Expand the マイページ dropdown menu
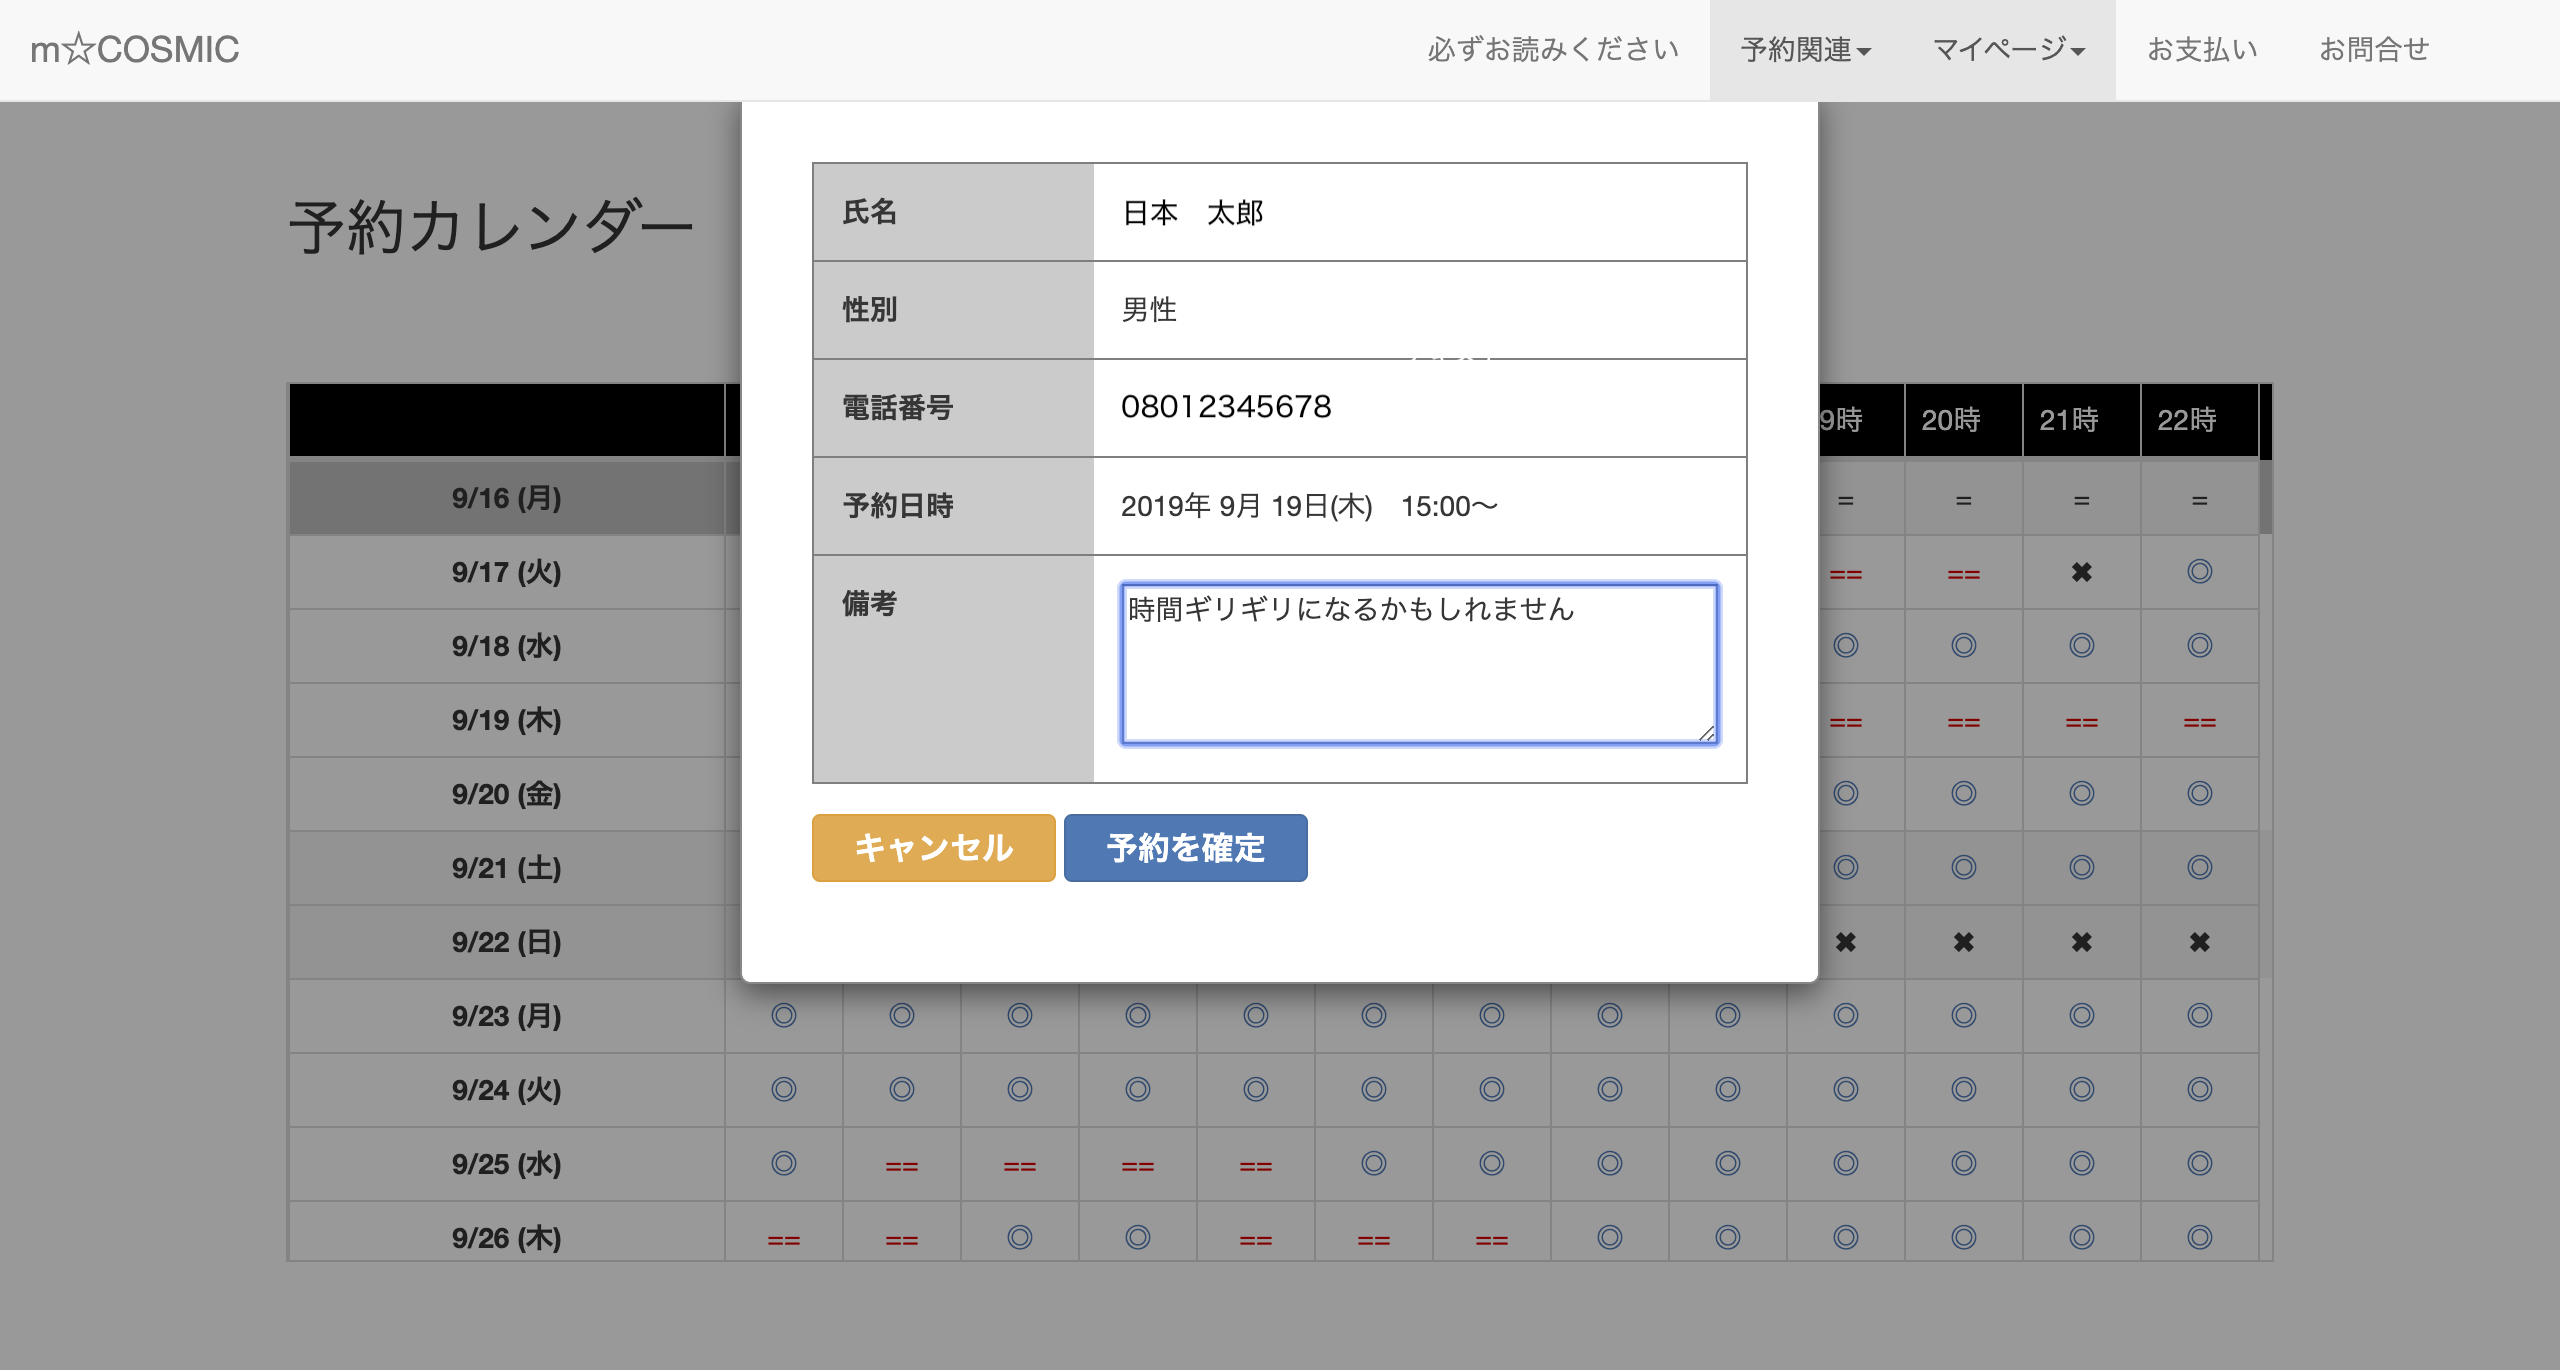The width and height of the screenshot is (2560, 1370). [x=2008, y=50]
